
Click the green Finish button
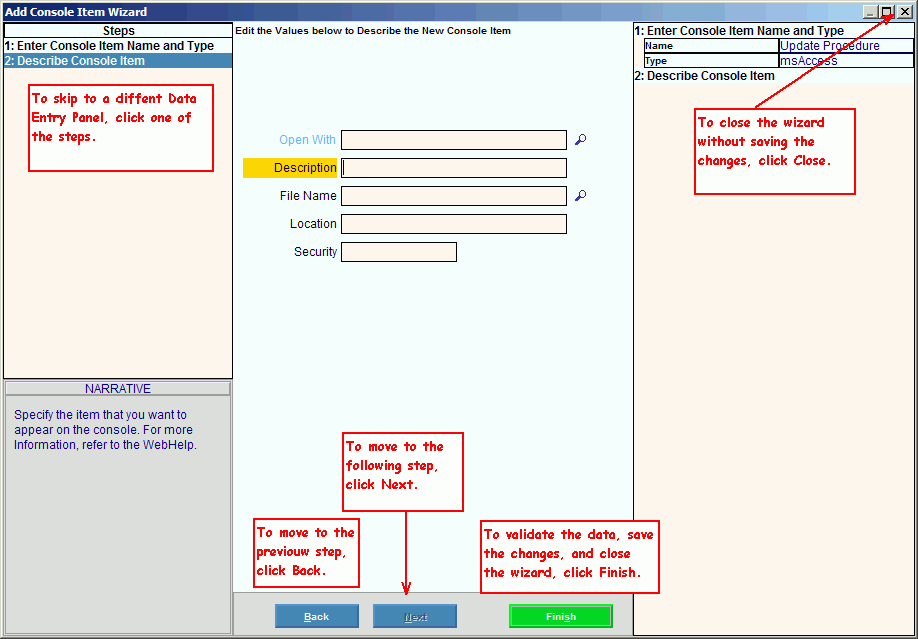pos(561,616)
